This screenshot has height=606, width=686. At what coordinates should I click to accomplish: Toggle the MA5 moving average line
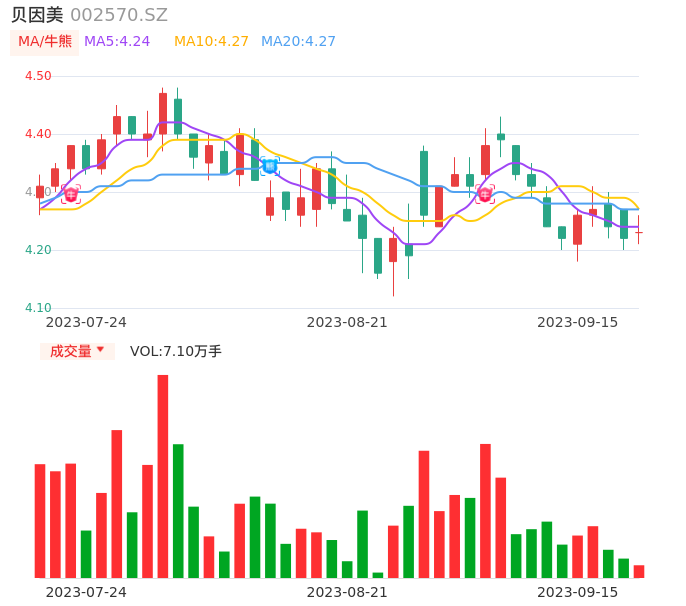pyautogui.click(x=117, y=42)
